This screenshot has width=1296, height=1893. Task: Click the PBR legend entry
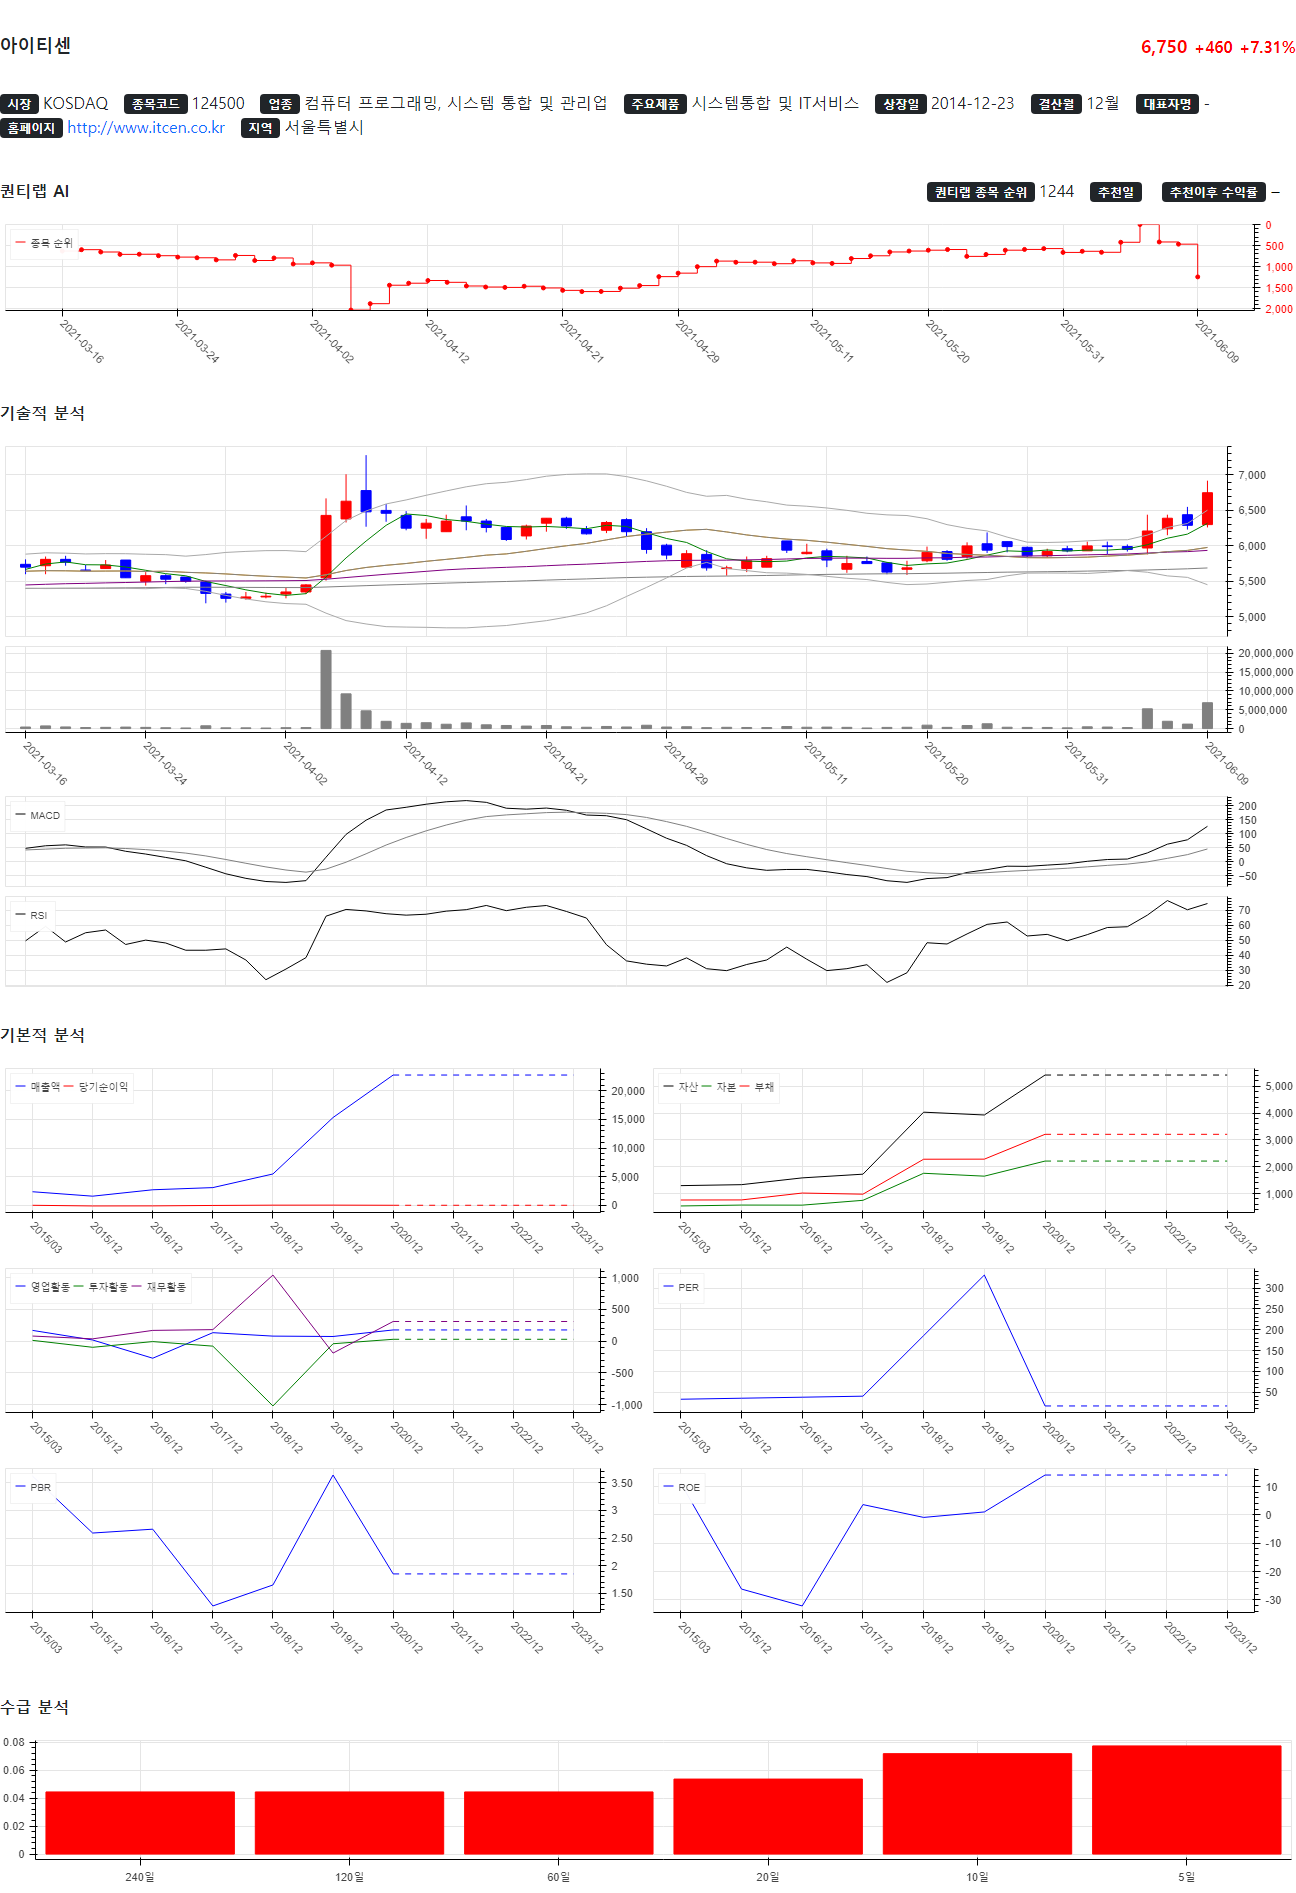[x=33, y=1487]
